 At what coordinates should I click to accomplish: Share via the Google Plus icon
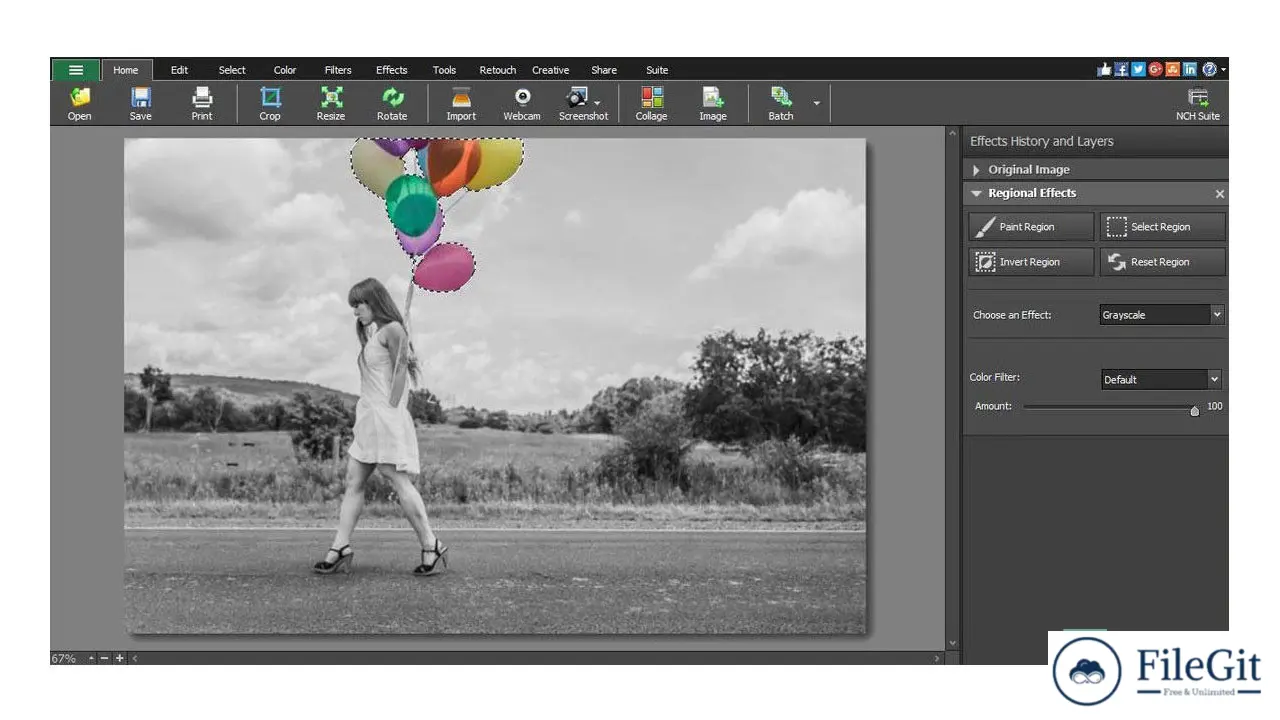pos(1155,69)
